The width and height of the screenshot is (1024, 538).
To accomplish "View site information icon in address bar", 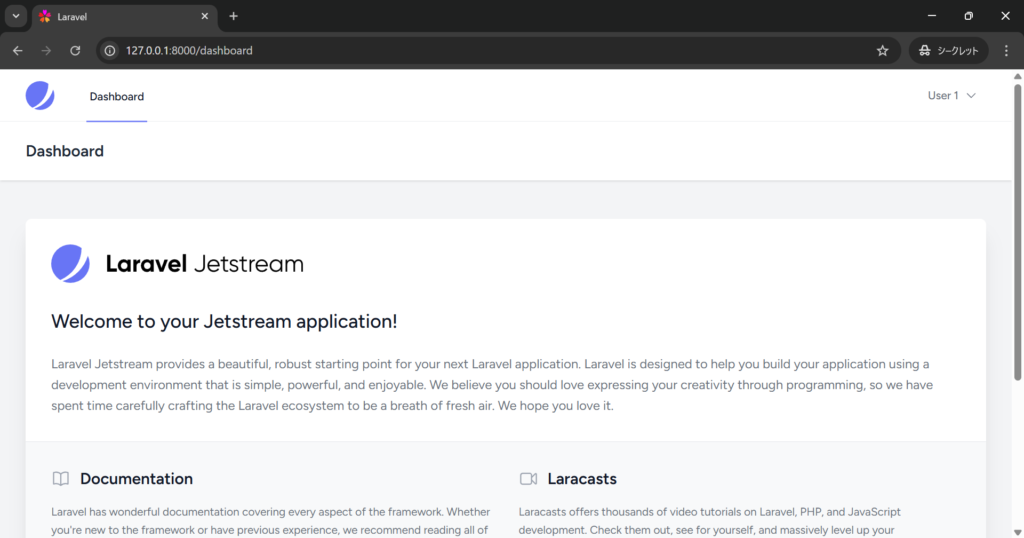I will point(110,50).
